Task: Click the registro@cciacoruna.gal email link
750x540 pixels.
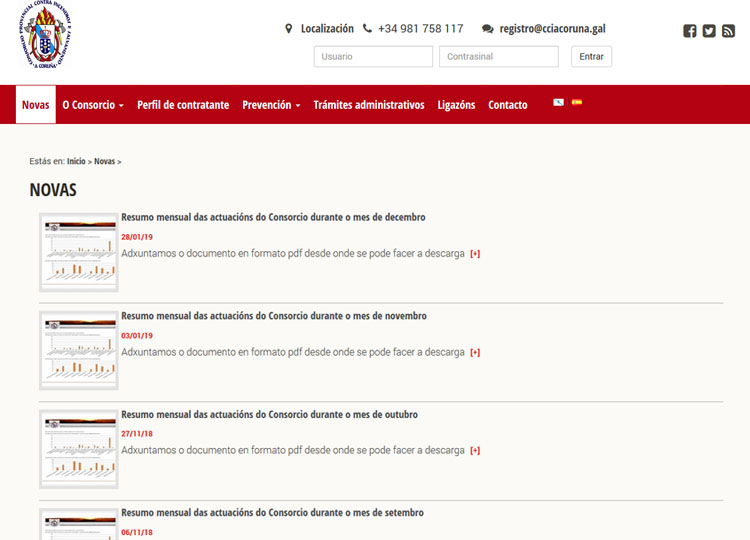Action: [552, 29]
